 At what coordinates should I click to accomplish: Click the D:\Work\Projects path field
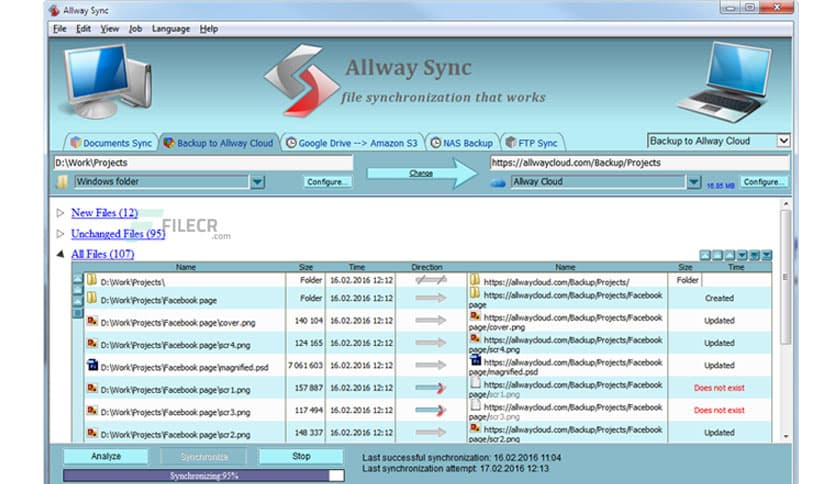point(203,163)
